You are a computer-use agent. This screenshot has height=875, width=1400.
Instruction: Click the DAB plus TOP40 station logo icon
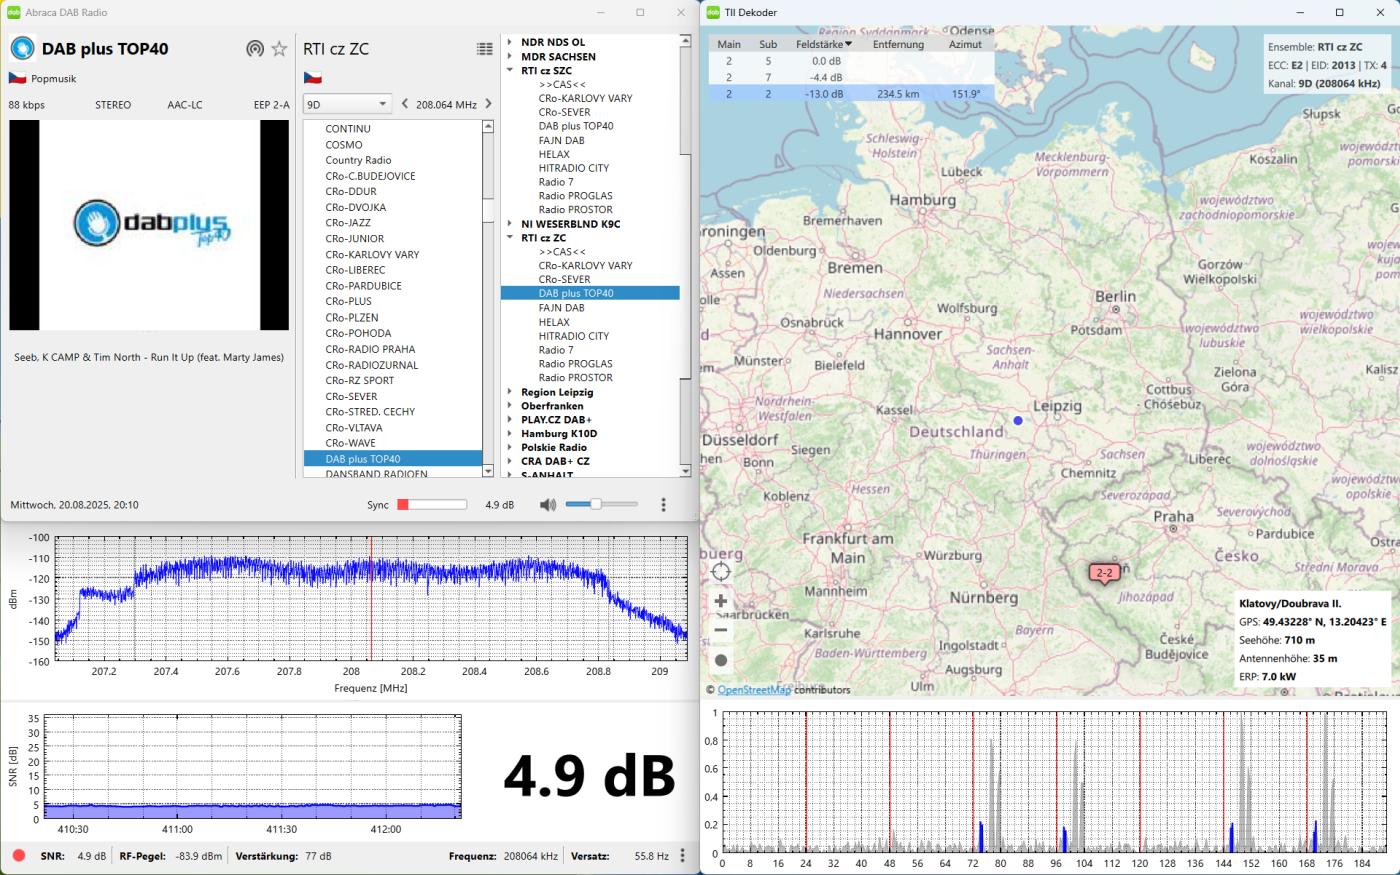tap(22, 48)
